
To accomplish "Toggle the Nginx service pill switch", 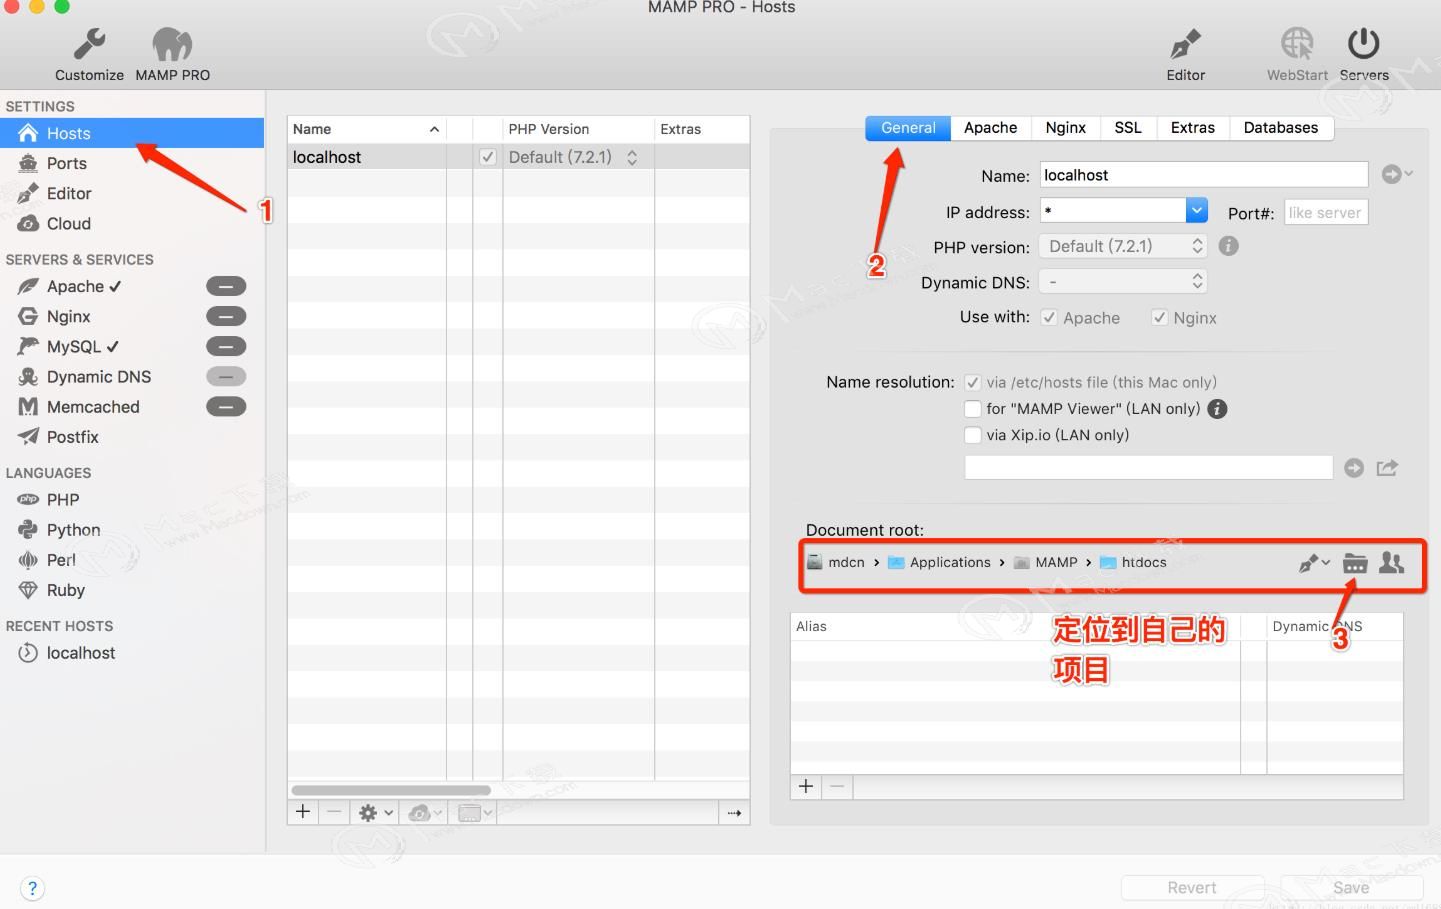I will [x=226, y=316].
